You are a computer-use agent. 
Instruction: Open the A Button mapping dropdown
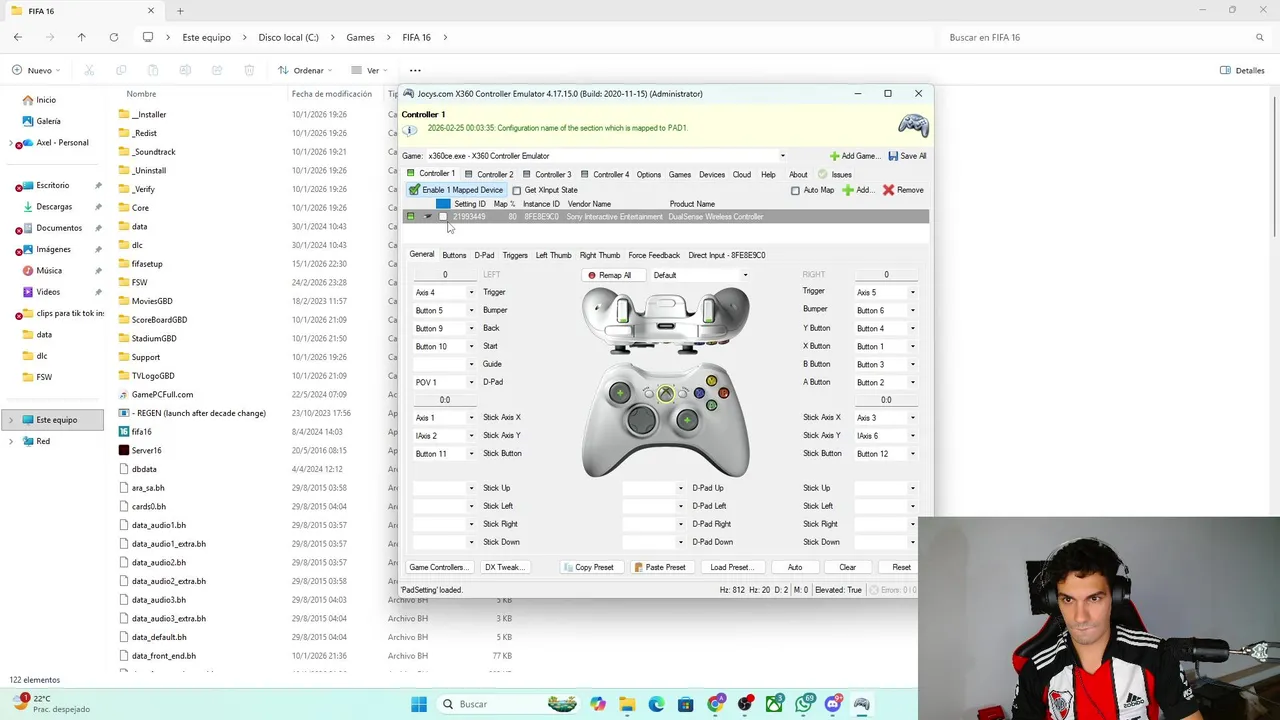coord(912,382)
